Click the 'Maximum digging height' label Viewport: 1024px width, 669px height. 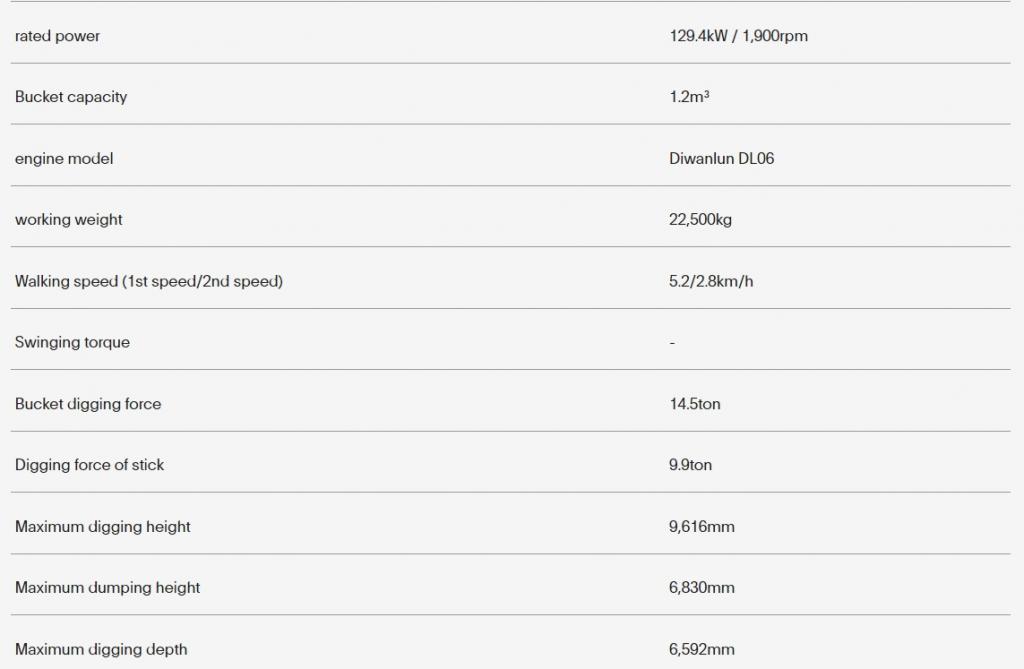click(103, 527)
